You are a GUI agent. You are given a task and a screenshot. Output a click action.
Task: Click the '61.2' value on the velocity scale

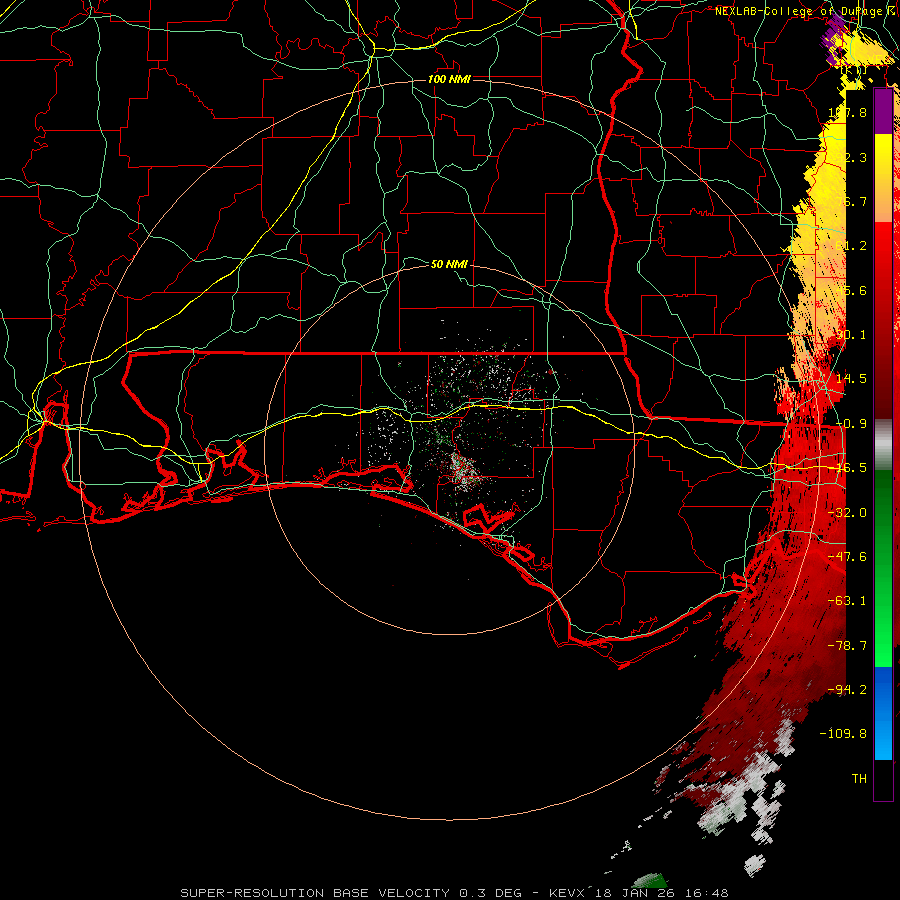click(x=851, y=246)
